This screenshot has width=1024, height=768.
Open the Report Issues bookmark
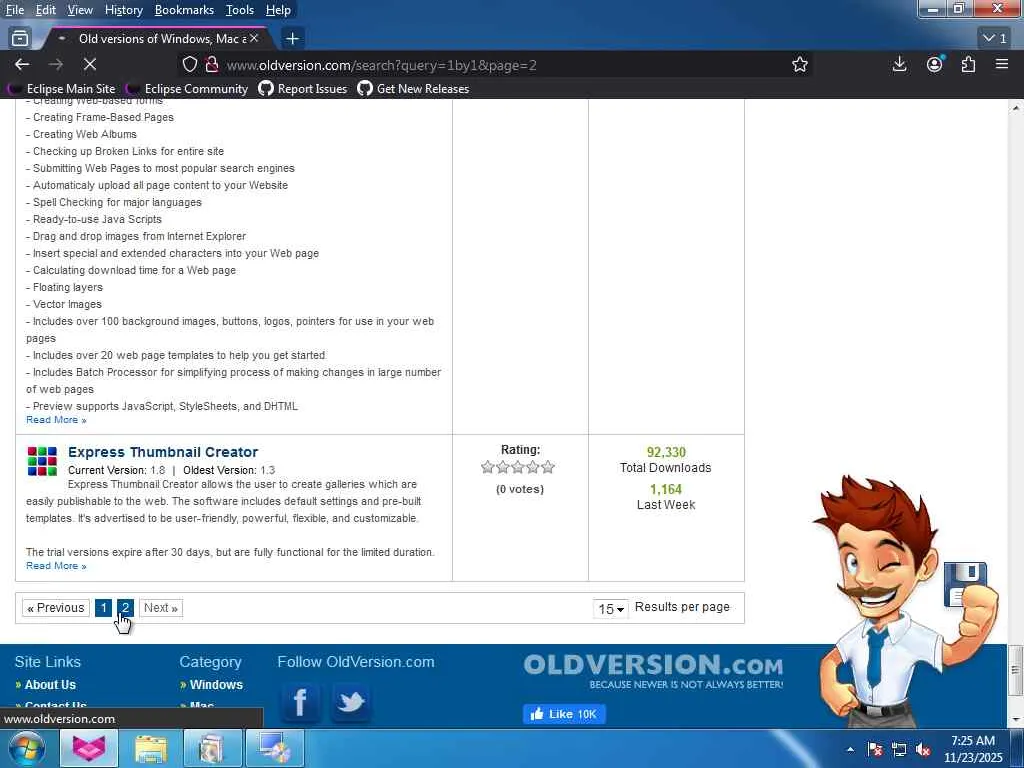tap(303, 89)
